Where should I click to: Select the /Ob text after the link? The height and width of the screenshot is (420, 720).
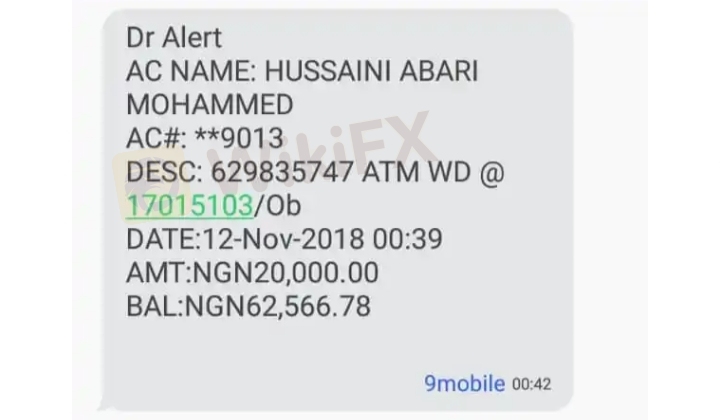coord(277,205)
